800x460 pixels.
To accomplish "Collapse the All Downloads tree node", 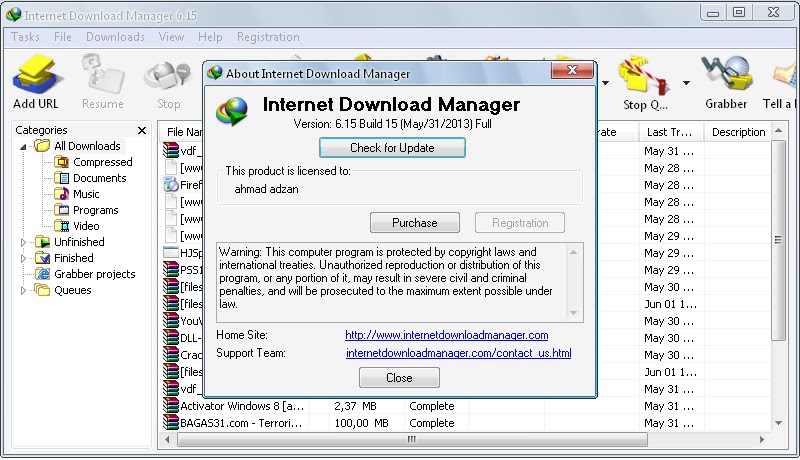I will (23, 147).
